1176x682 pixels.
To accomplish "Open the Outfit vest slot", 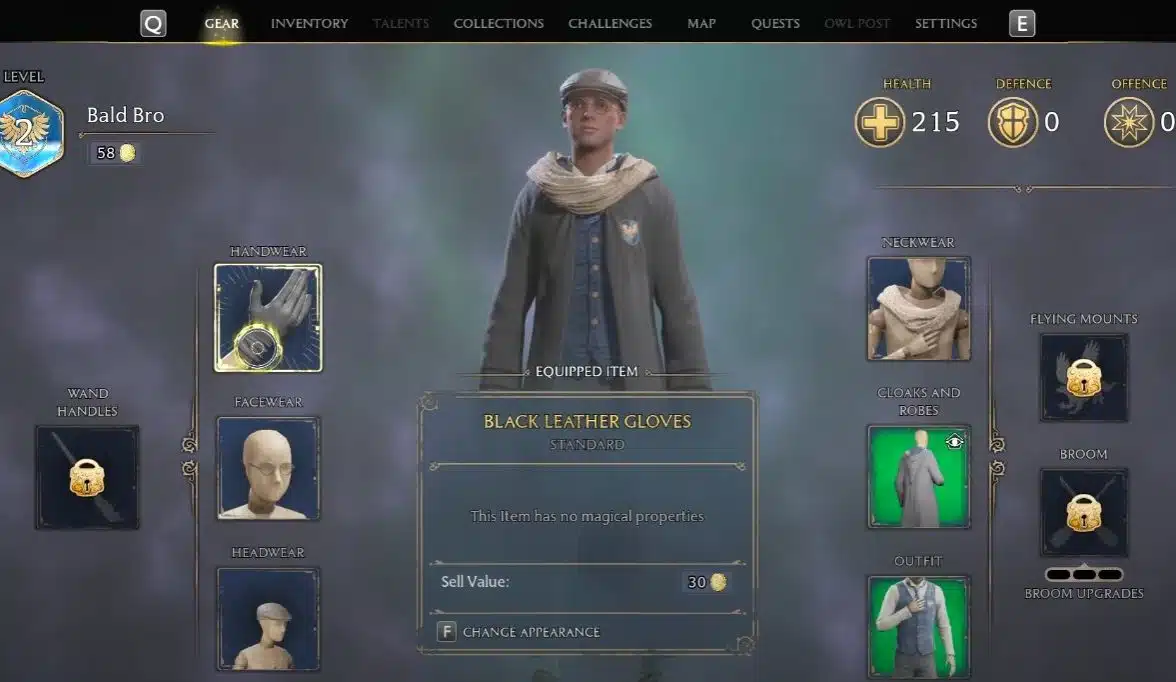I will [x=919, y=627].
